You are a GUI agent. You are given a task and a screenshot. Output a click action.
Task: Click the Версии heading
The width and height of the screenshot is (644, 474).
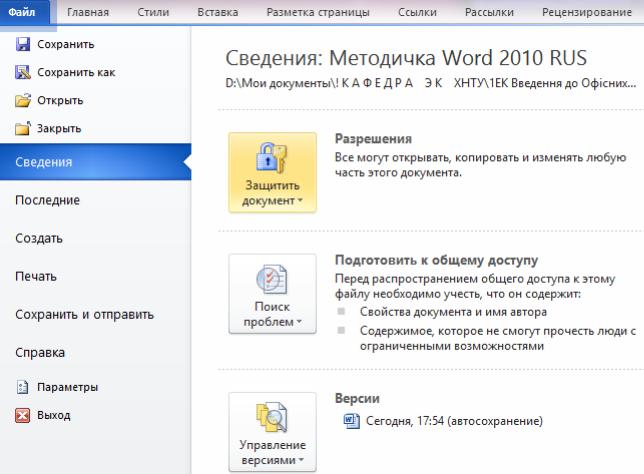tap(357, 398)
